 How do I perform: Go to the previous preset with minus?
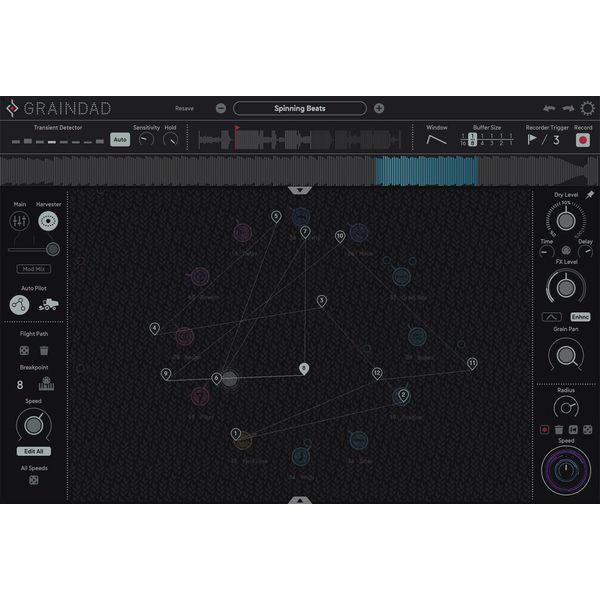click(221, 108)
